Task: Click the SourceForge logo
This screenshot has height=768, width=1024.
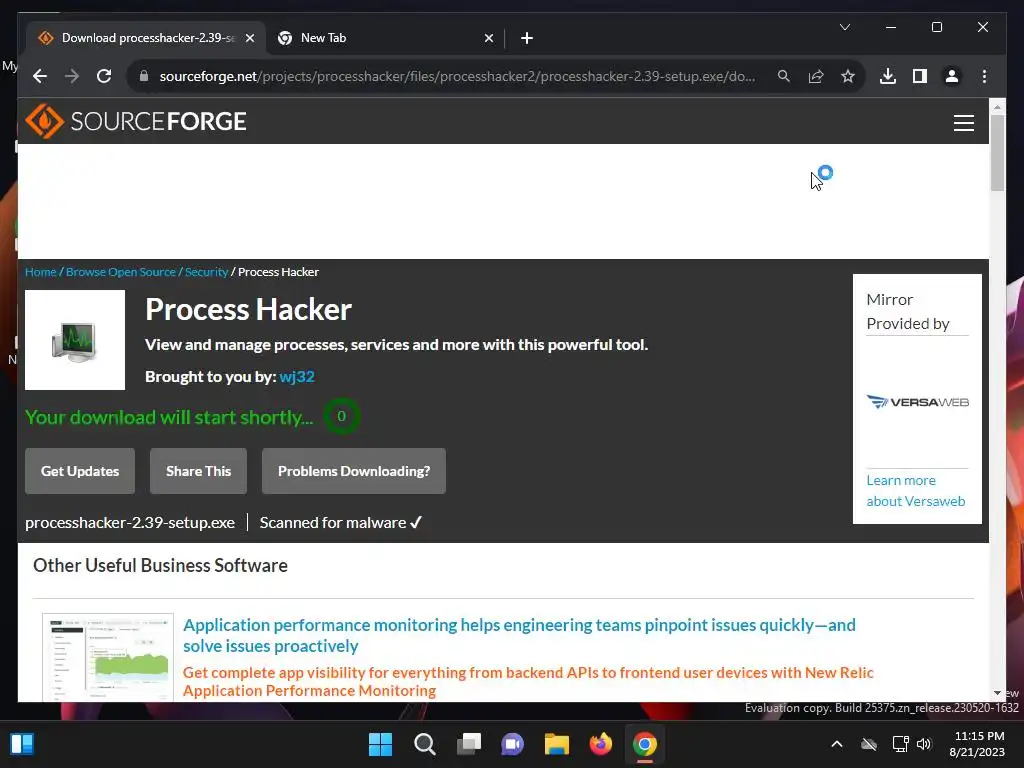Action: (x=136, y=121)
